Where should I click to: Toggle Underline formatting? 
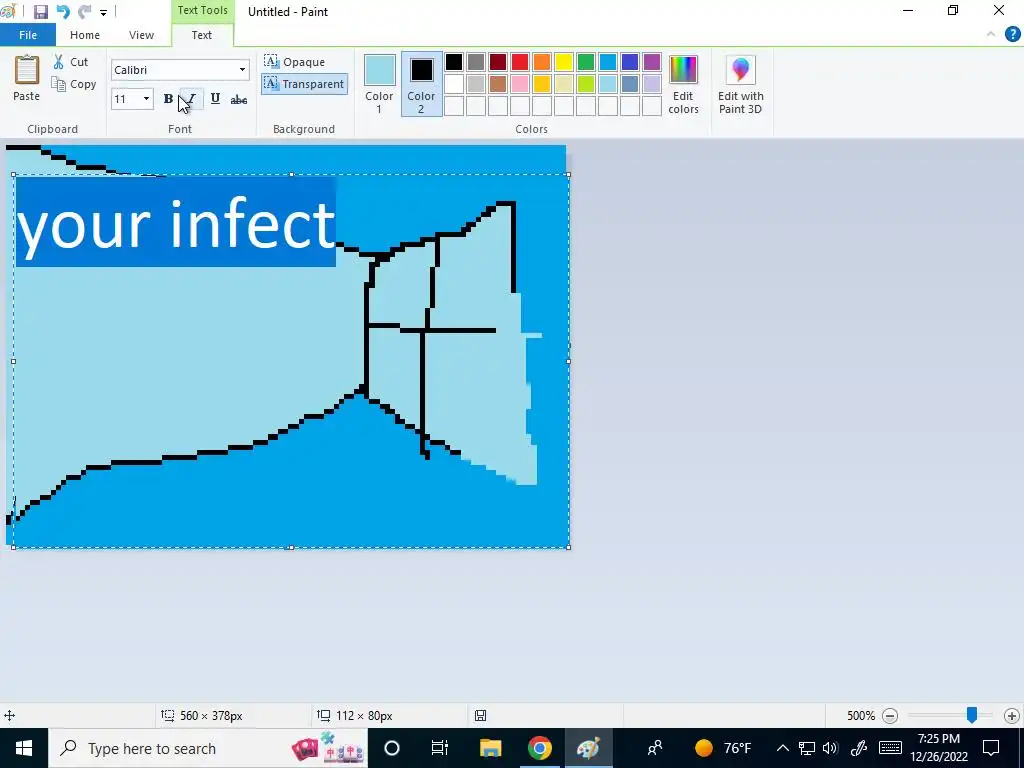coord(216,99)
